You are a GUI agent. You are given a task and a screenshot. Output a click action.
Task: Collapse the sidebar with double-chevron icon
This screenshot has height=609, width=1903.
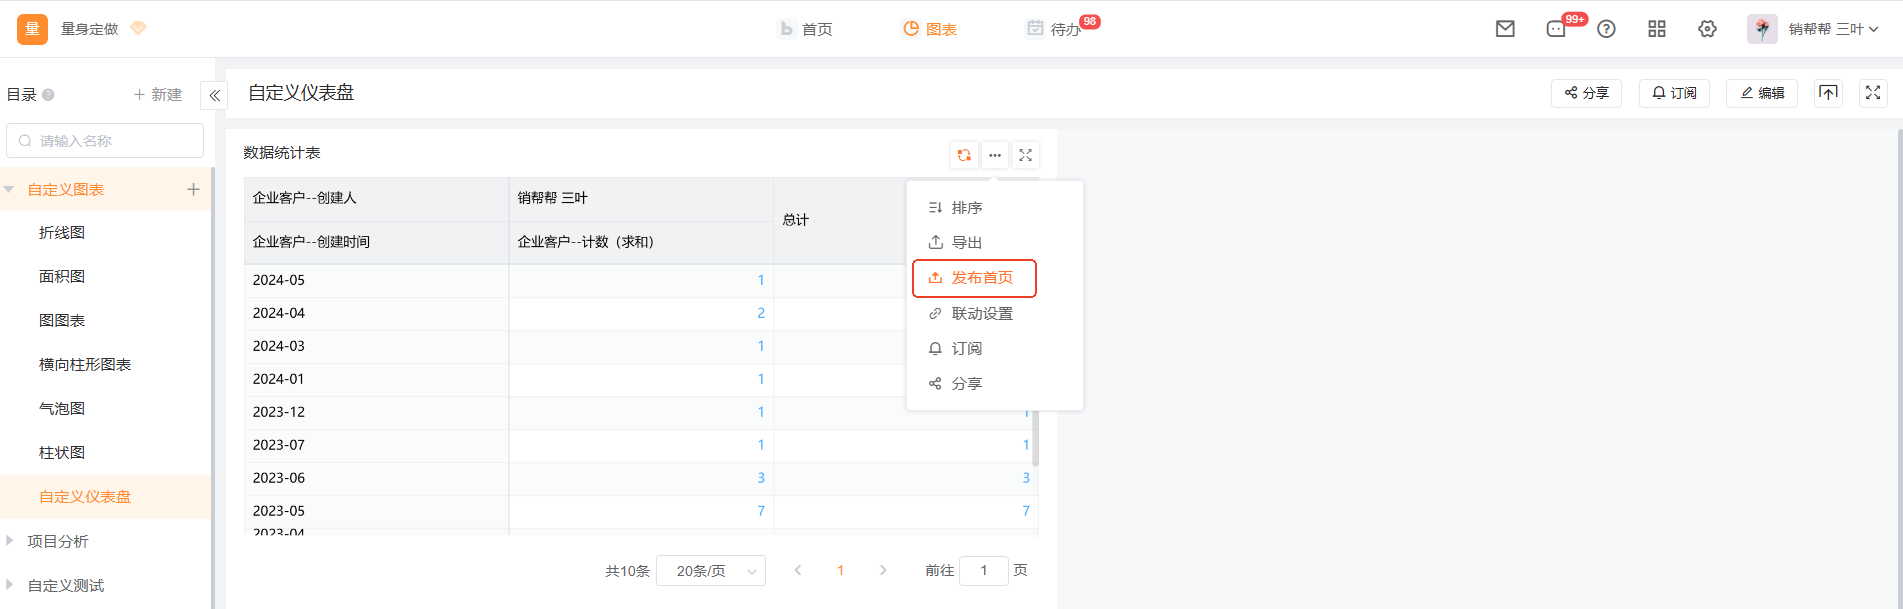214,96
